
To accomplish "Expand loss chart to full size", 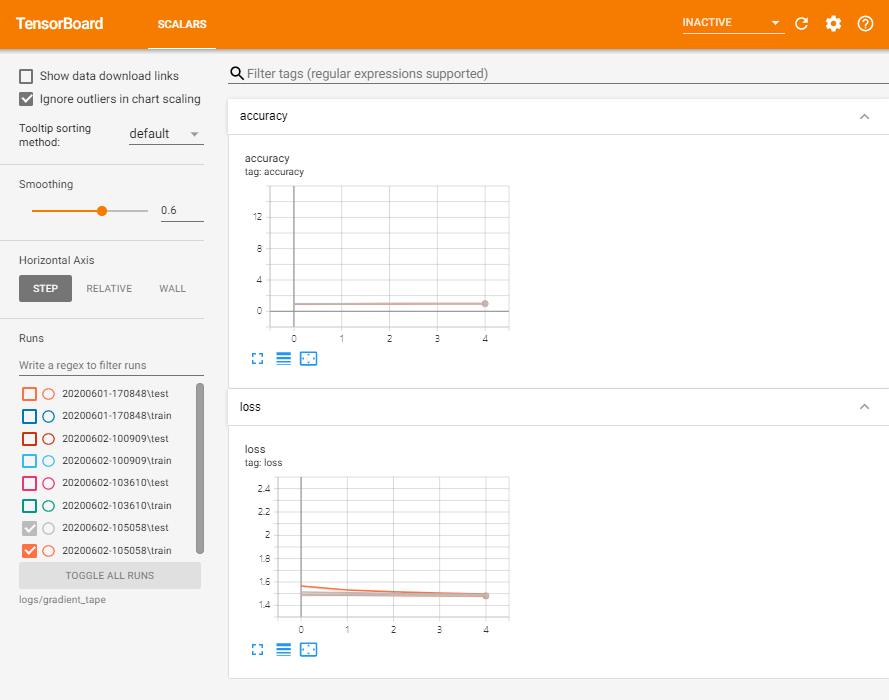I will 257,650.
